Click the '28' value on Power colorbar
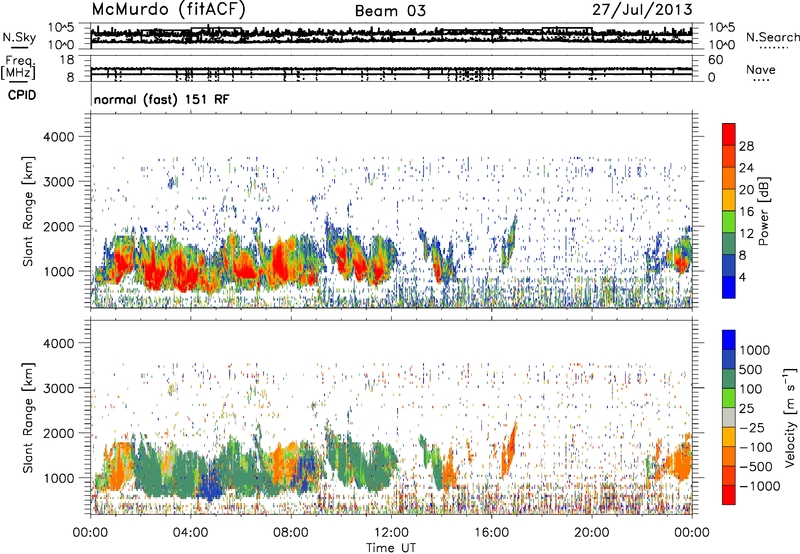 click(x=746, y=146)
